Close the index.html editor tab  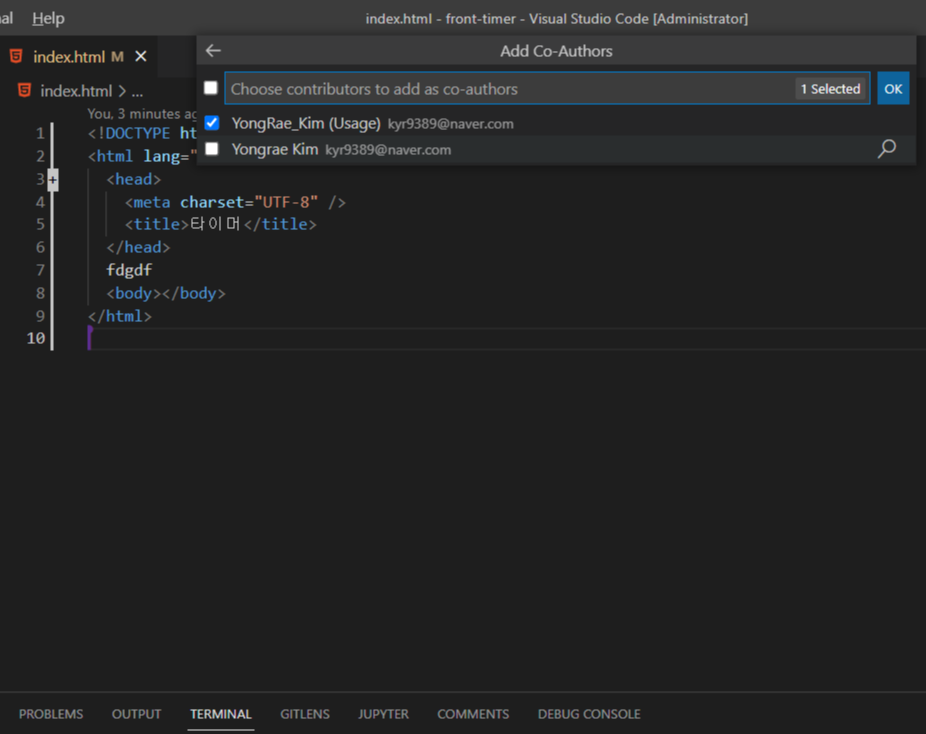(141, 56)
